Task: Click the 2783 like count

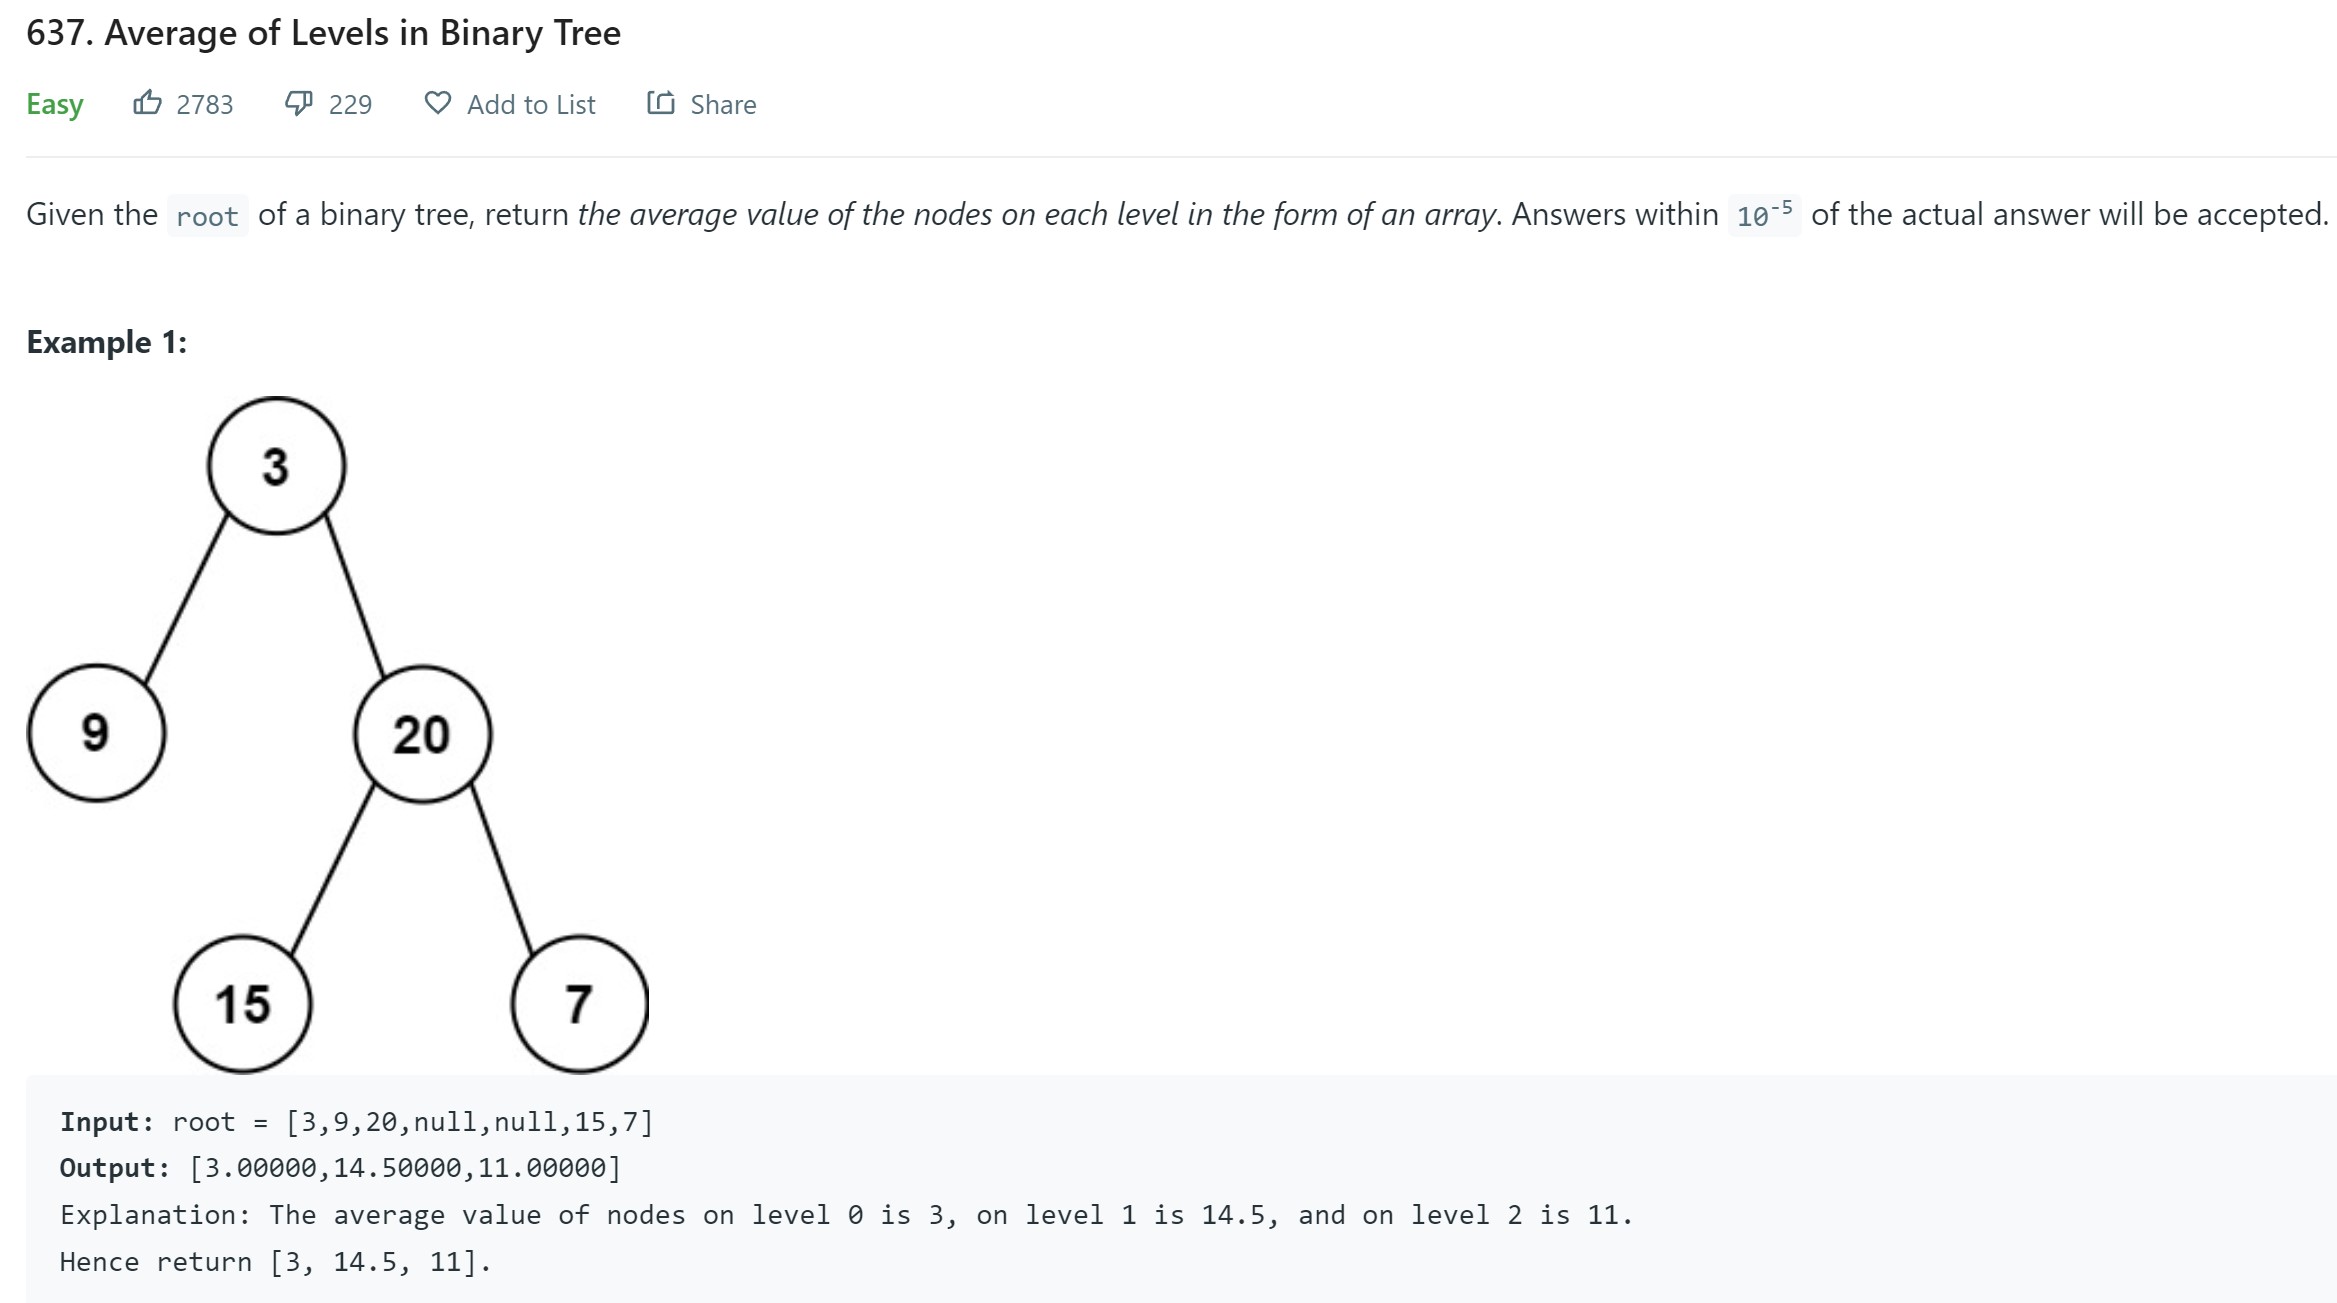Action: pos(204,105)
